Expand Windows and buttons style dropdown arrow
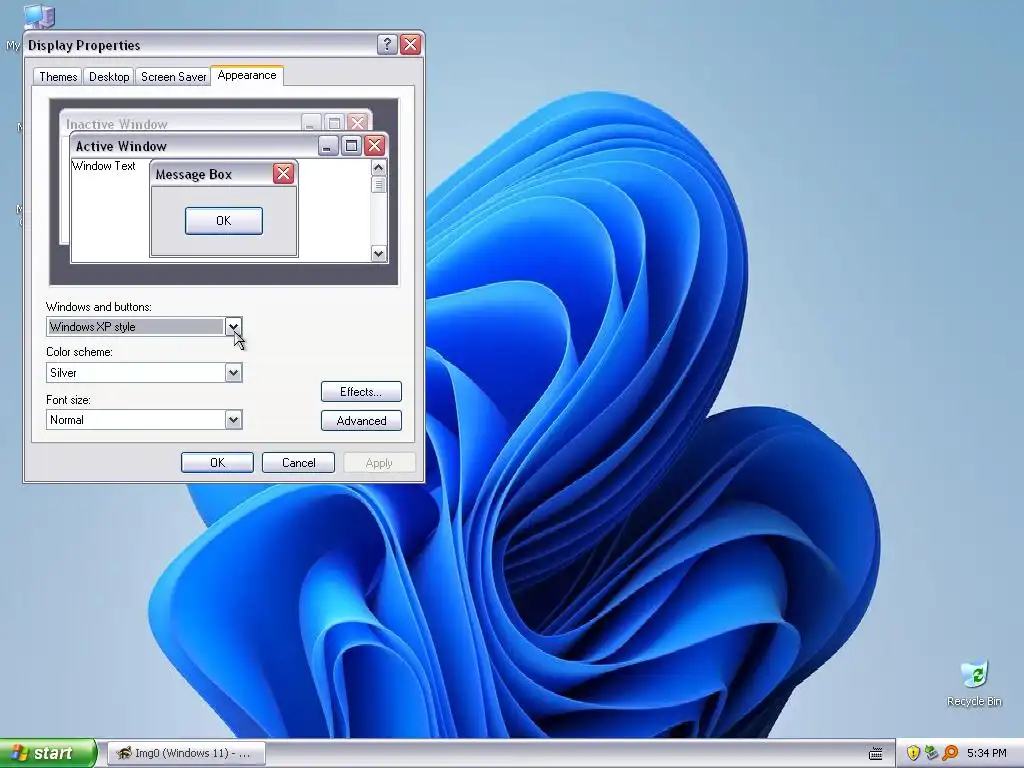The width and height of the screenshot is (1024, 768). tap(233, 327)
